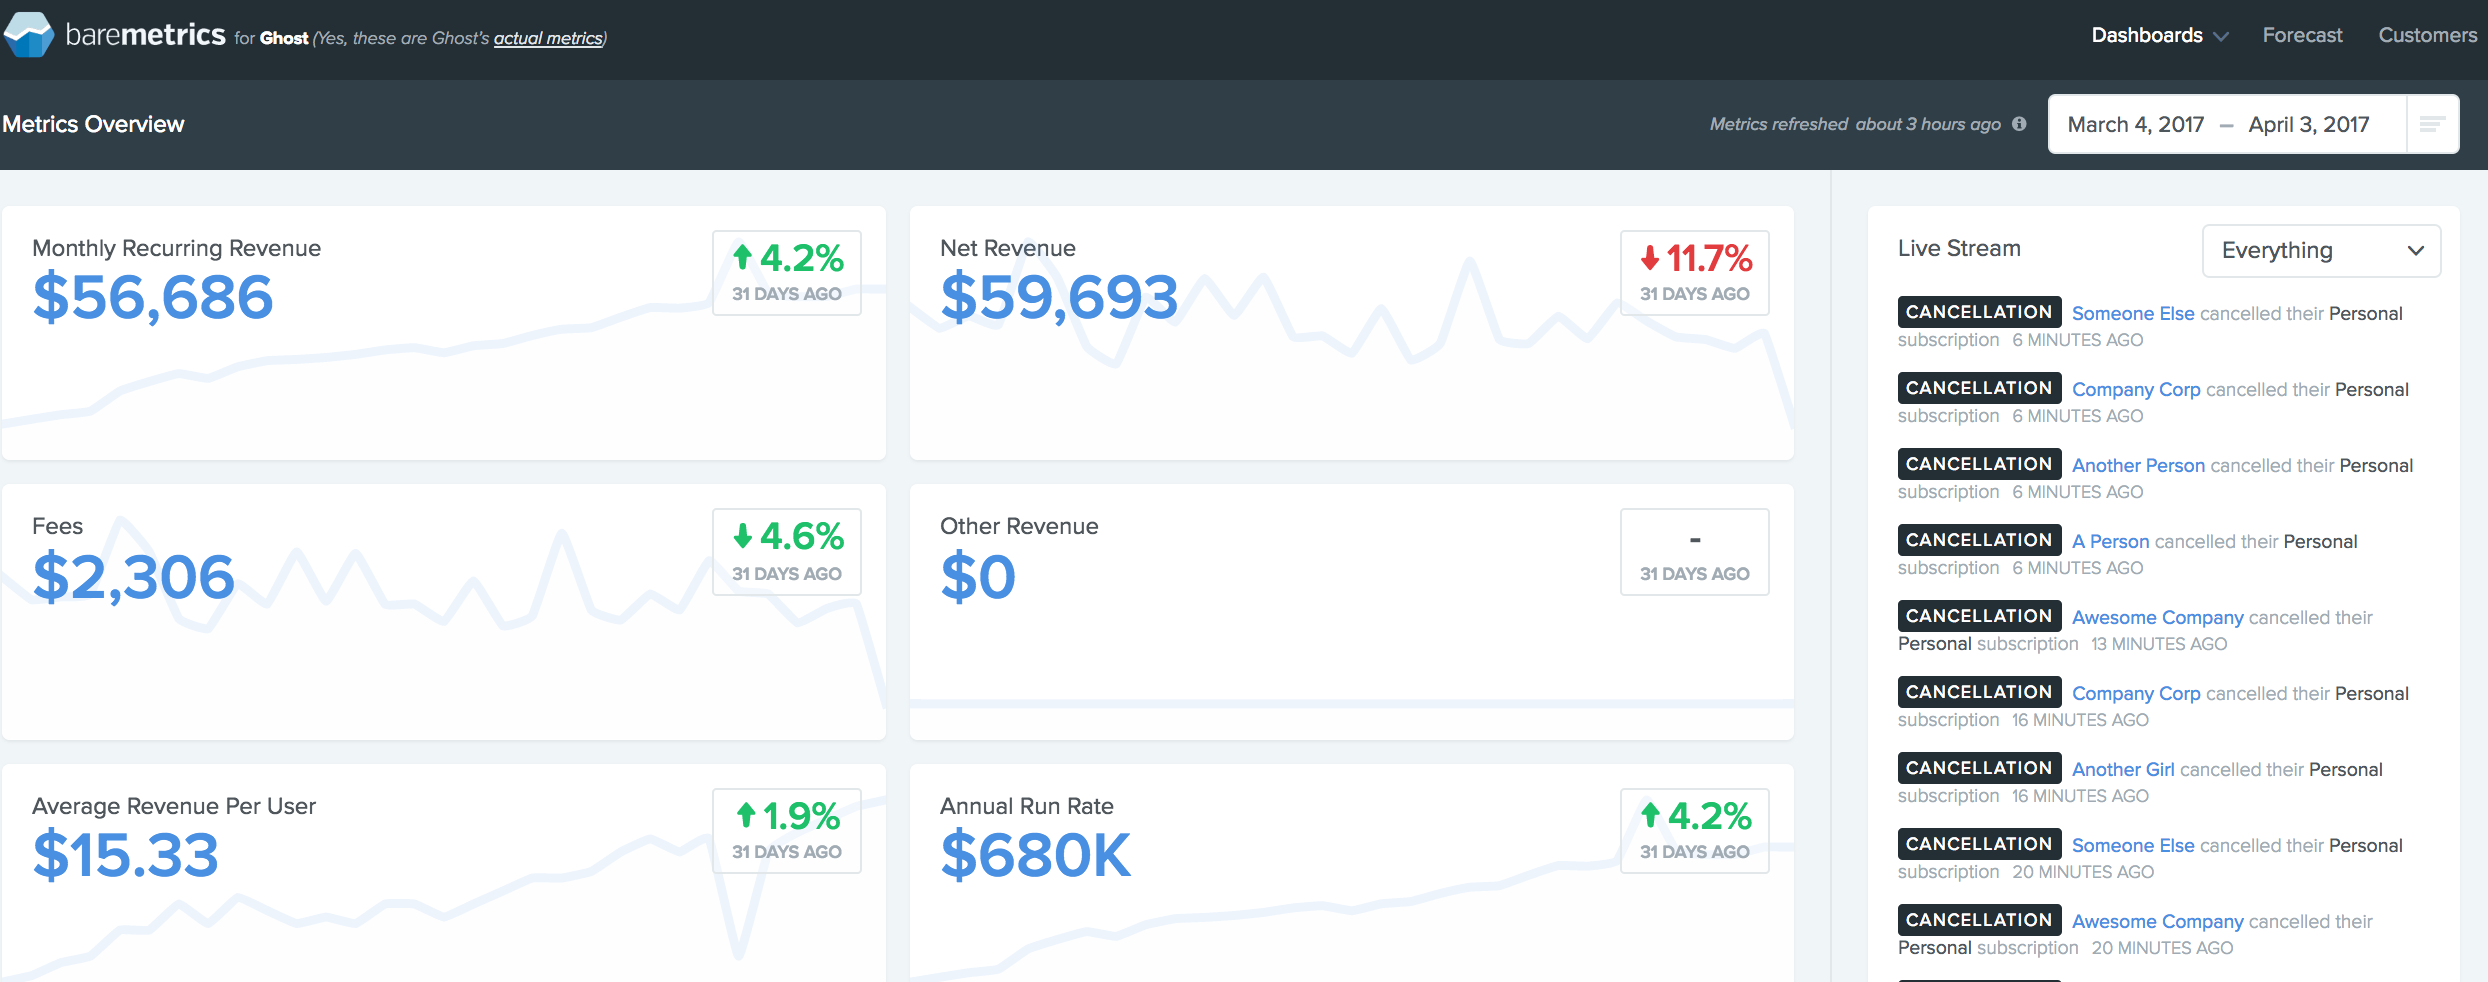Go to the Forecast page

click(2302, 35)
